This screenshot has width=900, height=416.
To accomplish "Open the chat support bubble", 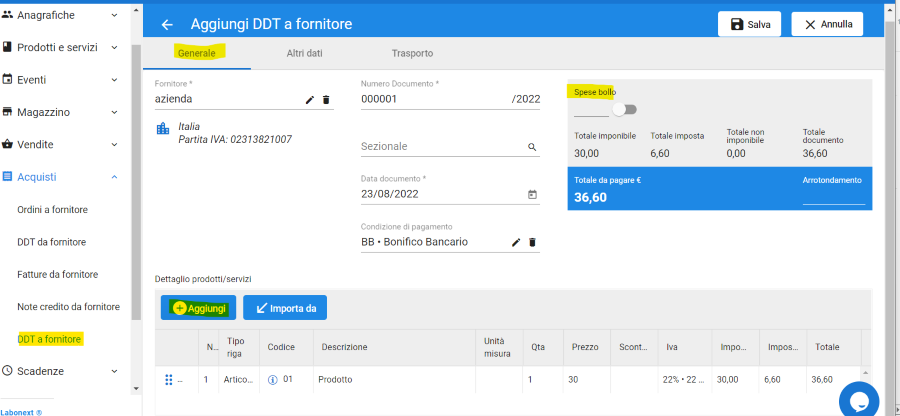I will 859,401.
